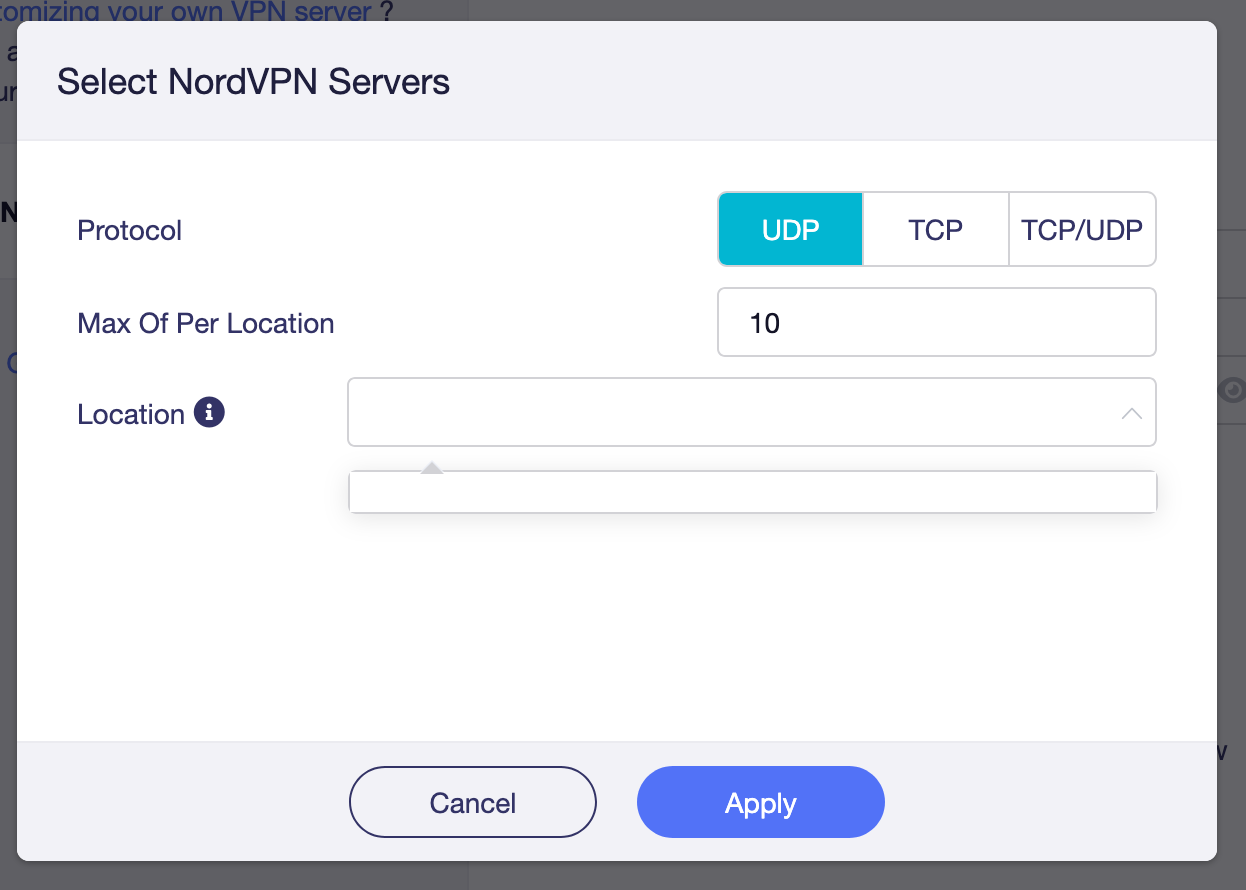The width and height of the screenshot is (1246, 890).
Task: Select the UDP protocol option
Action: point(790,230)
